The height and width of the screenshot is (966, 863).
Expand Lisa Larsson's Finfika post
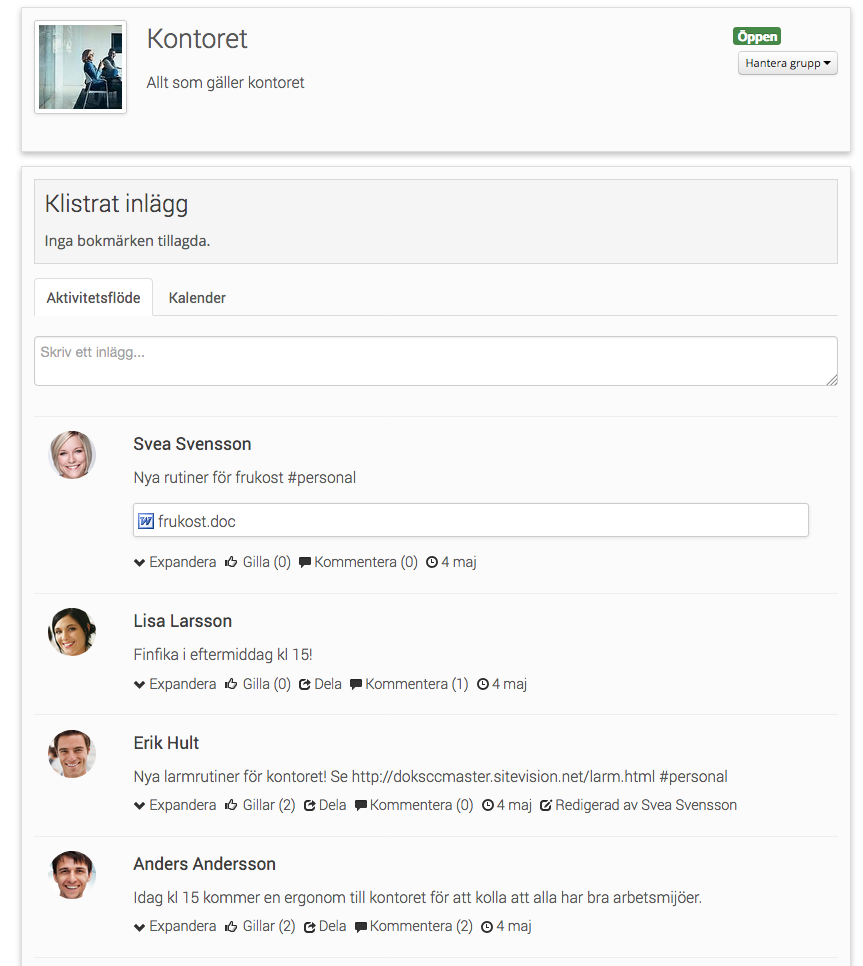[x=175, y=684]
